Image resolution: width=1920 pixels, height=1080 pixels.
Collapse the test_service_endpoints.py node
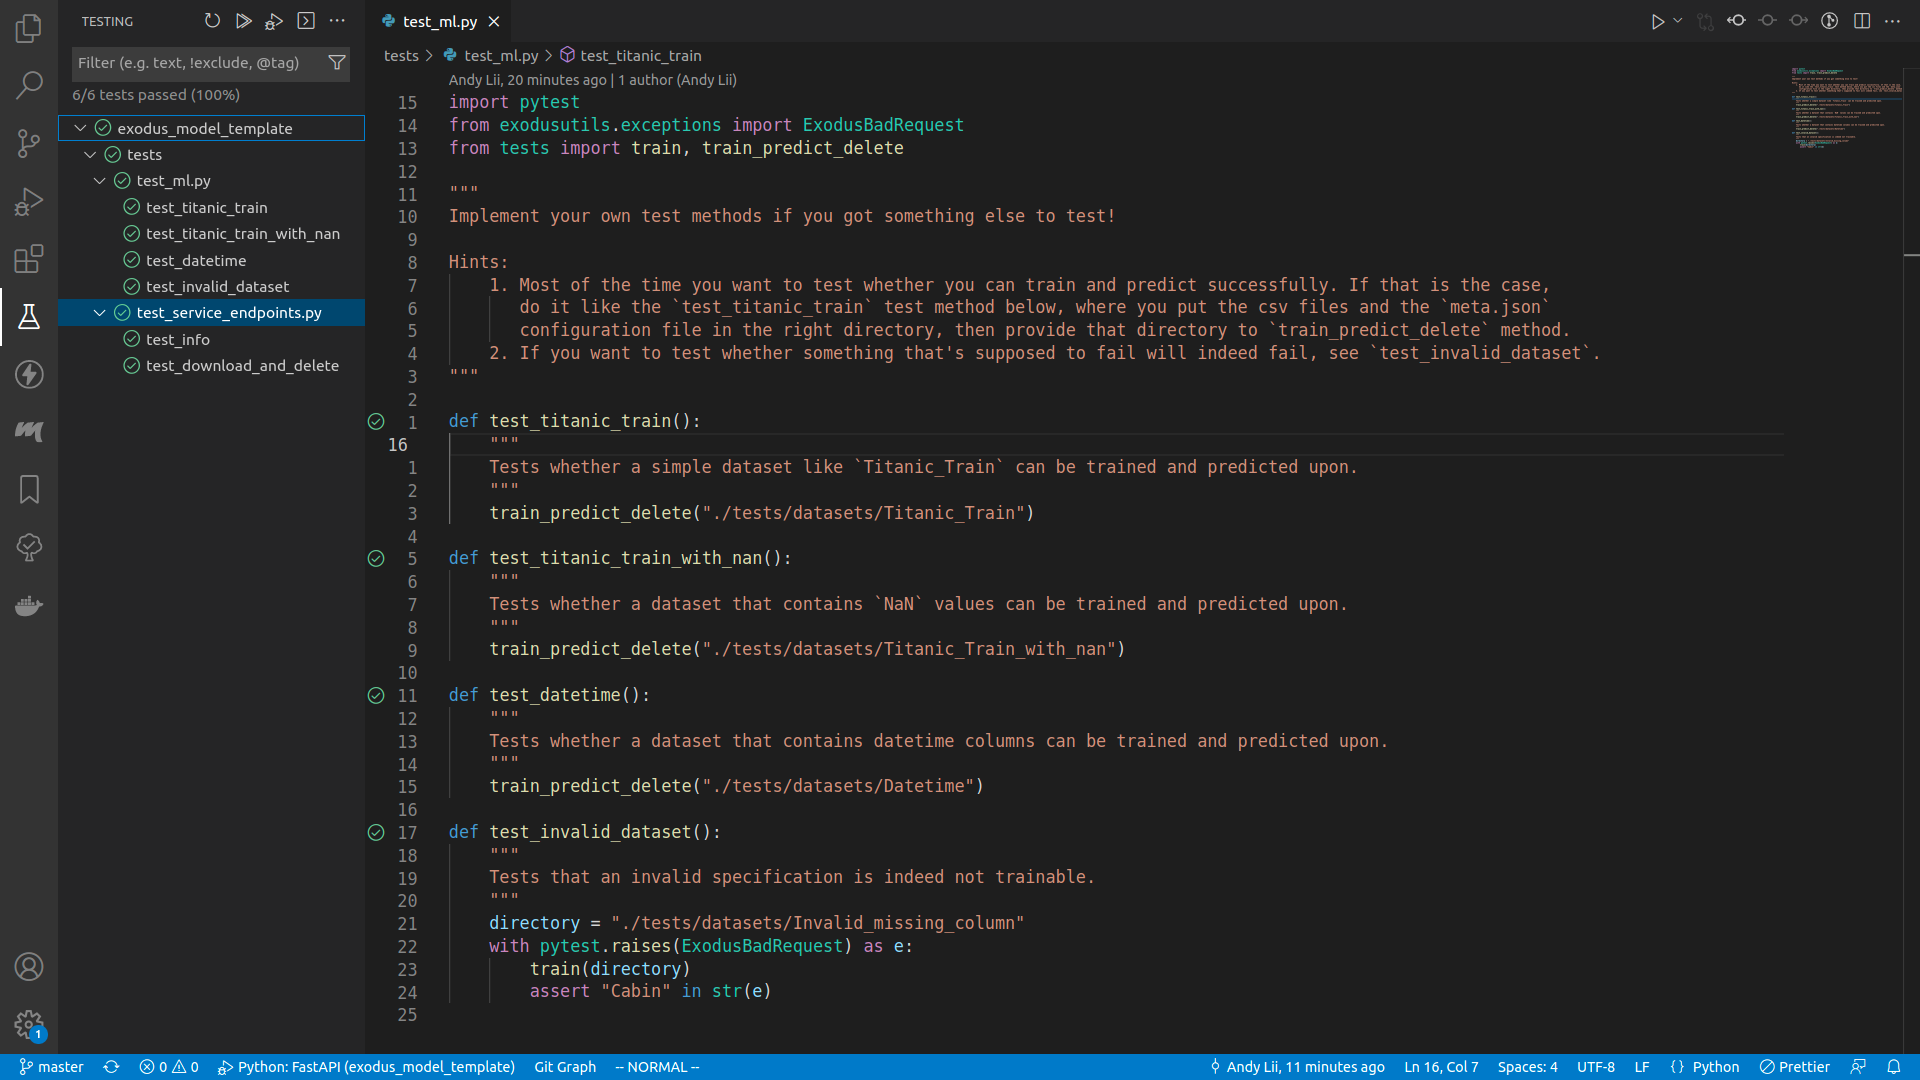click(x=99, y=313)
